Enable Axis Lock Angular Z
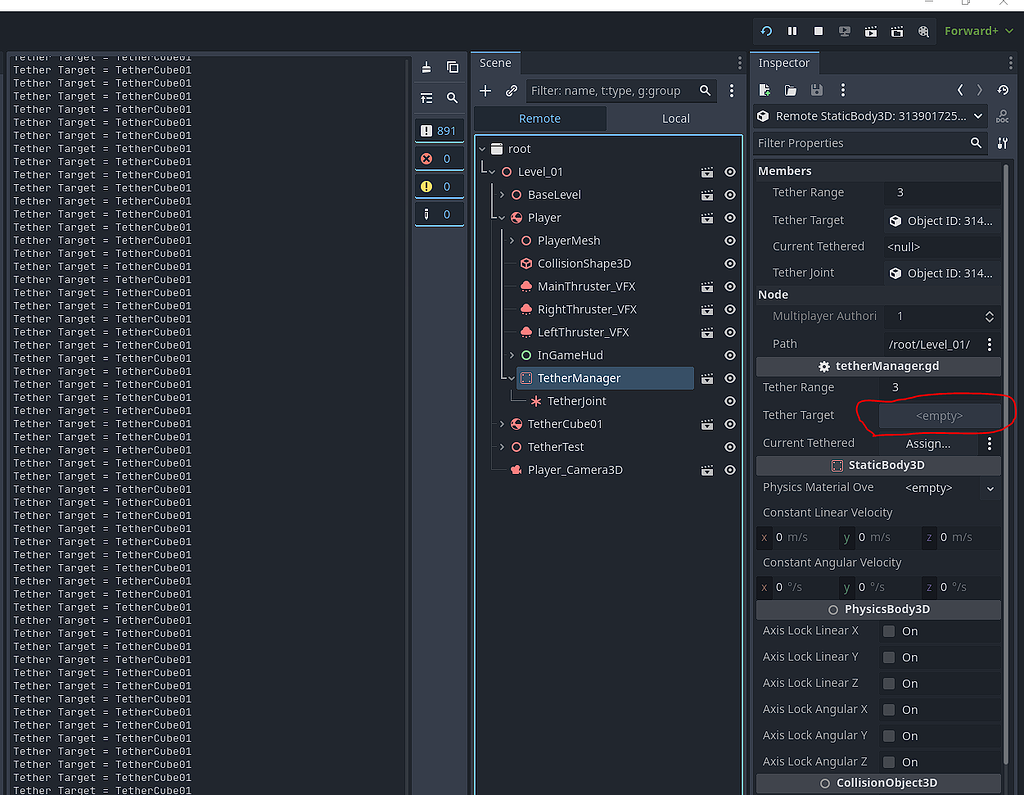This screenshot has width=1024, height=795. point(889,762)
